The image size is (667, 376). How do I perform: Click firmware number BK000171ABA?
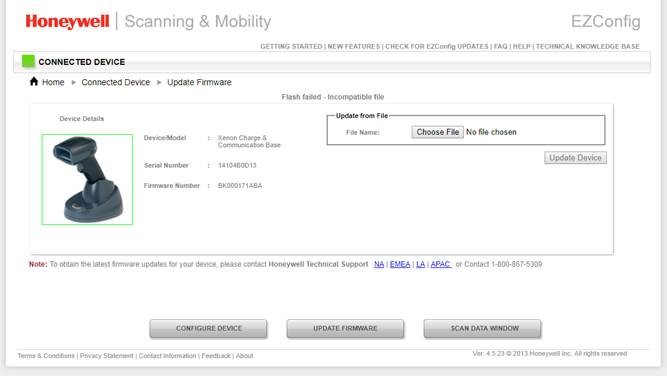point(240,185)
